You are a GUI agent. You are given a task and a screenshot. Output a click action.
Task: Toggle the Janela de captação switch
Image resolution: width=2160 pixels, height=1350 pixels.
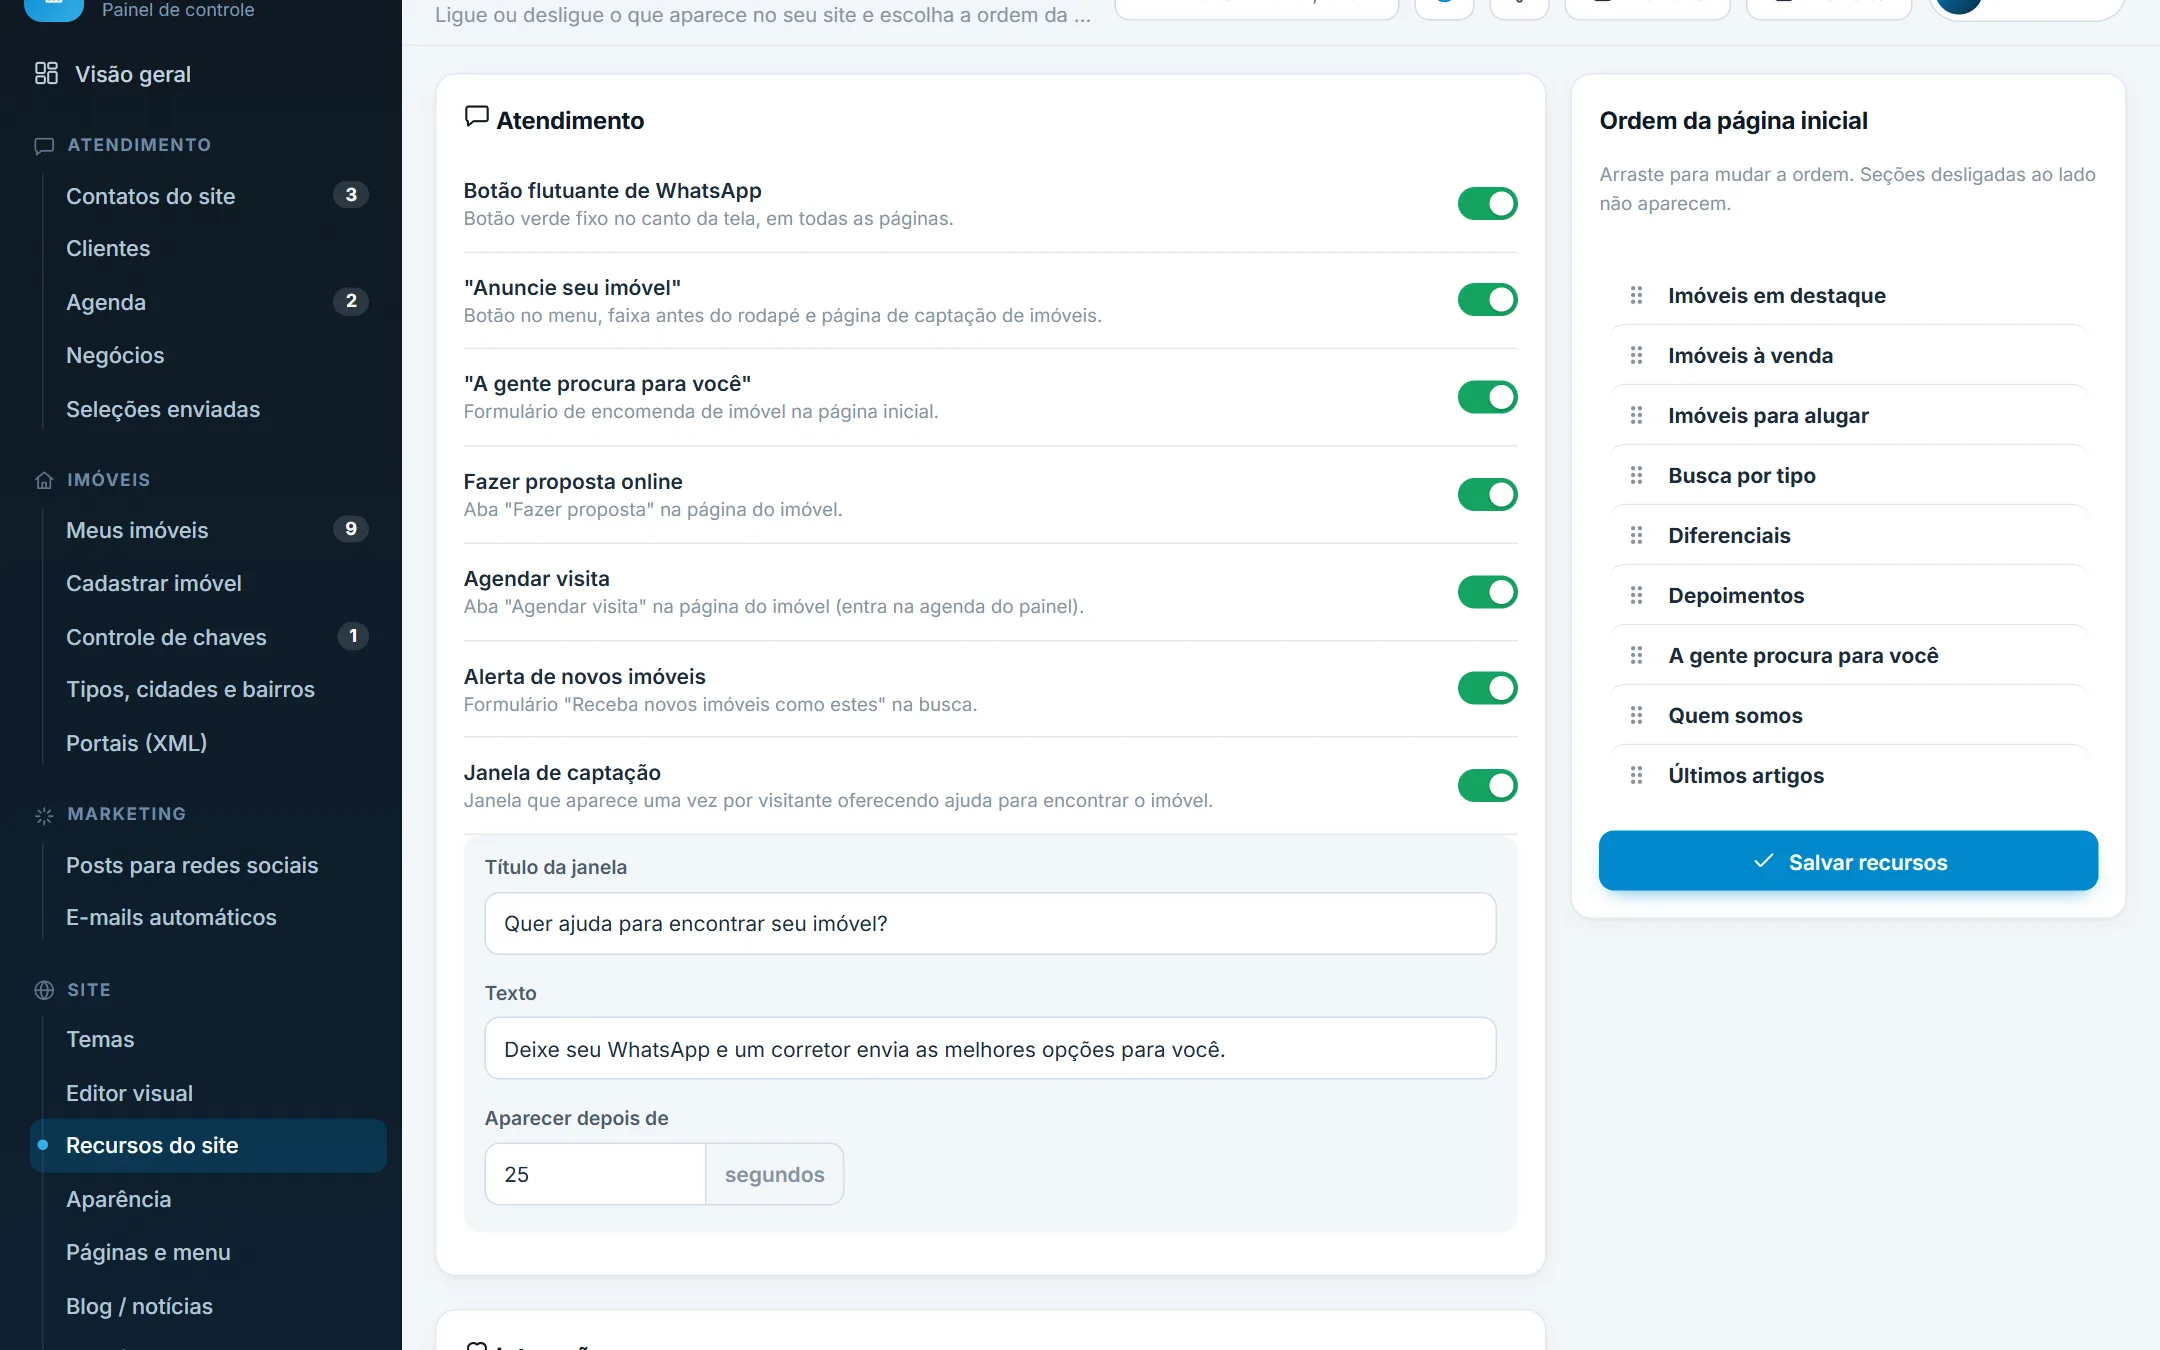[x=1487, y=785]
